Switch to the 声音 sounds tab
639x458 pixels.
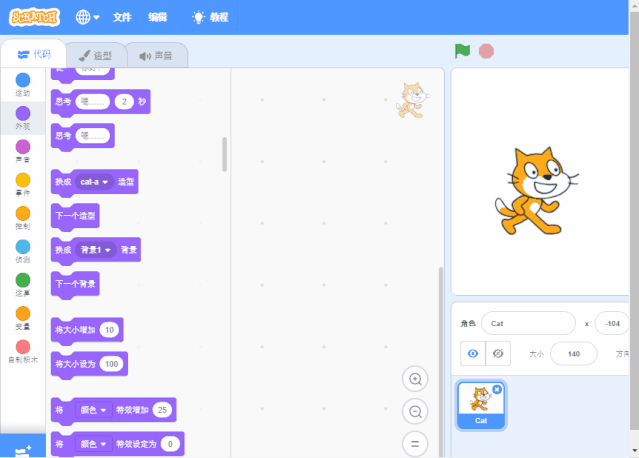[x=156, y=55]
